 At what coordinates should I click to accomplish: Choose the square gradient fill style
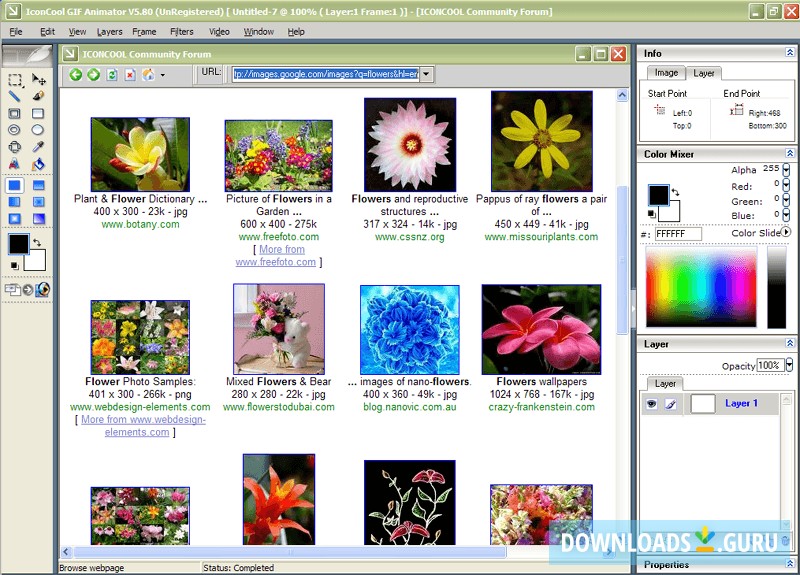(x=15, y=219)
